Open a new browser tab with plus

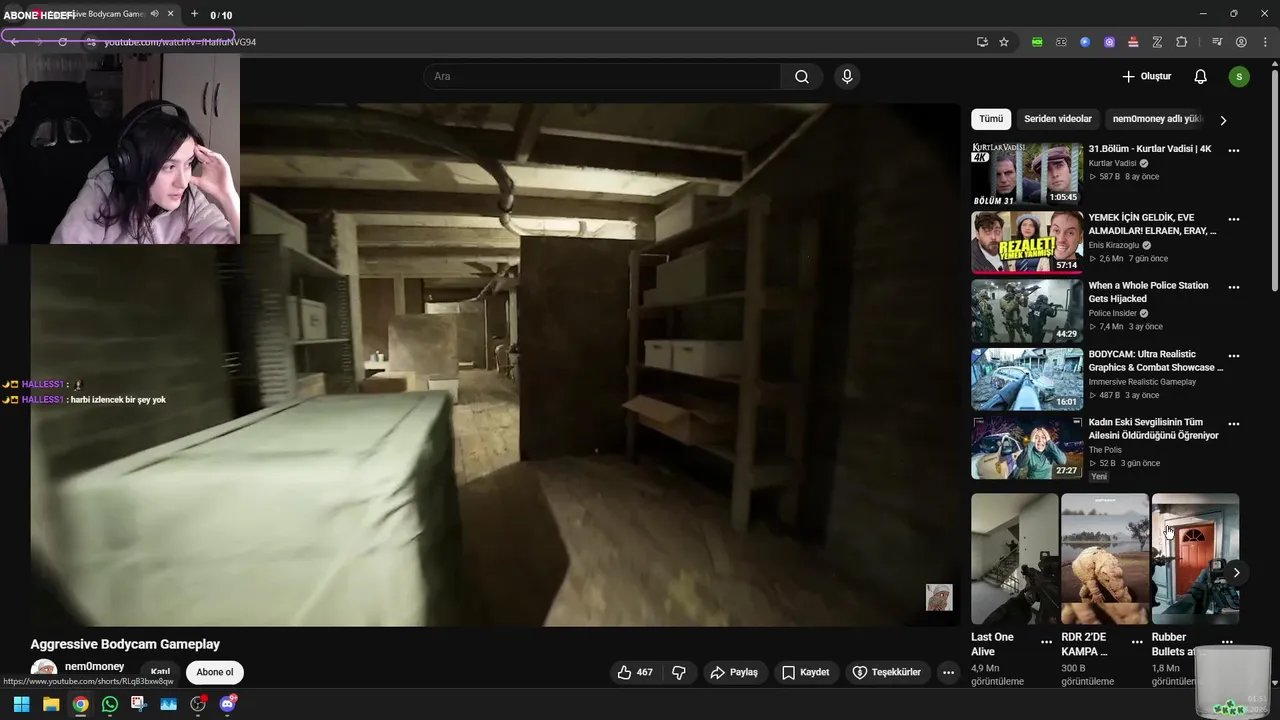click(194, 14)
